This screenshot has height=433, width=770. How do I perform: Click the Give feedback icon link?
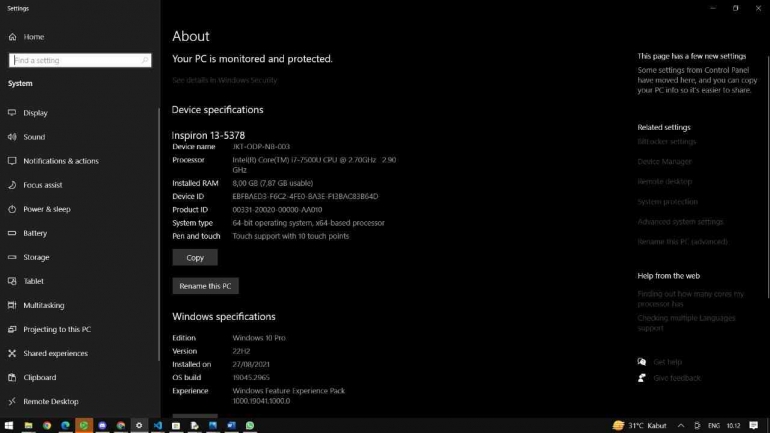[x=642, y=378]
